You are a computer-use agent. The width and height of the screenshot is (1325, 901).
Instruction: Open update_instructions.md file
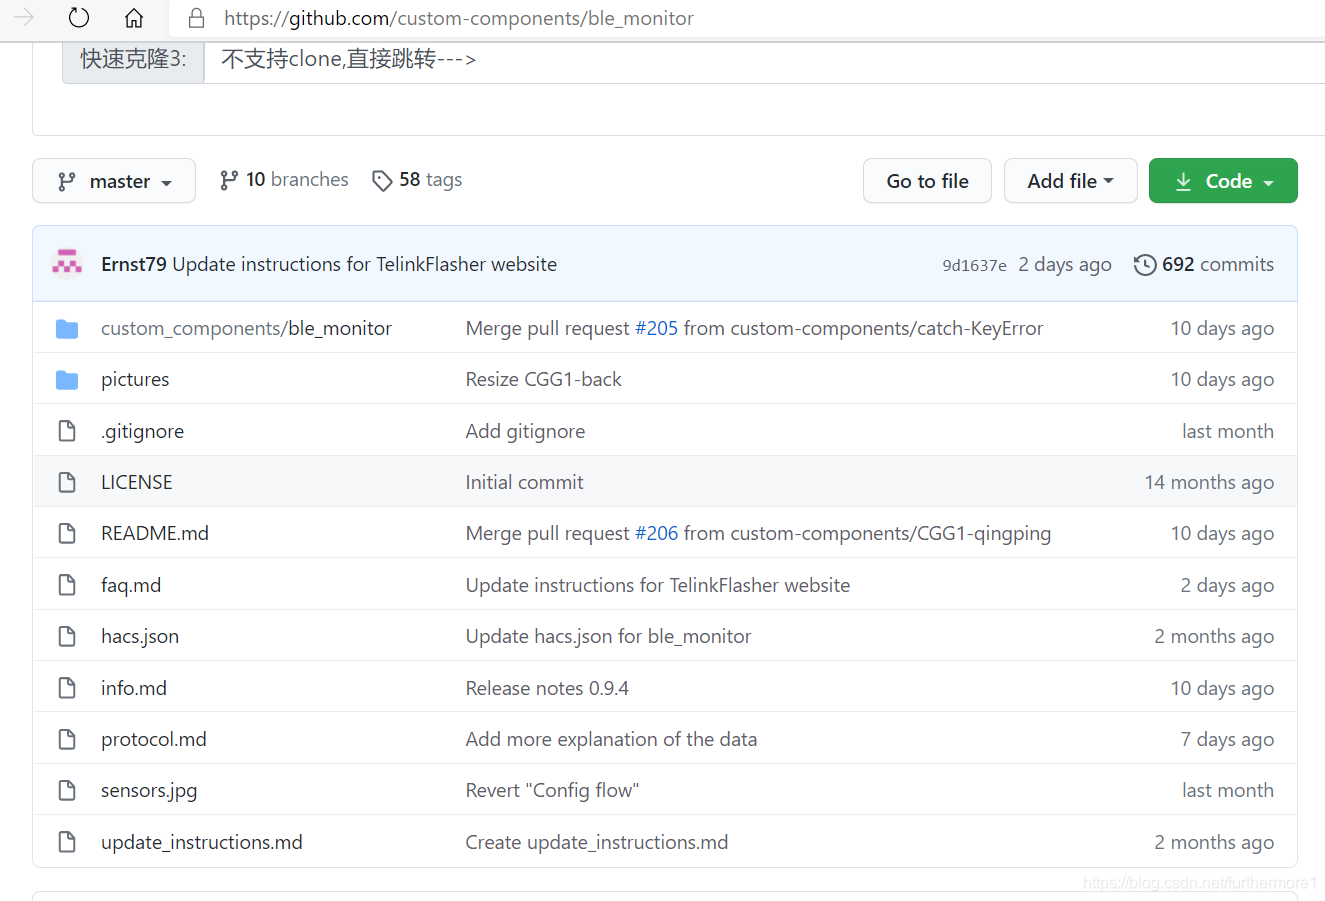[202, 842]
